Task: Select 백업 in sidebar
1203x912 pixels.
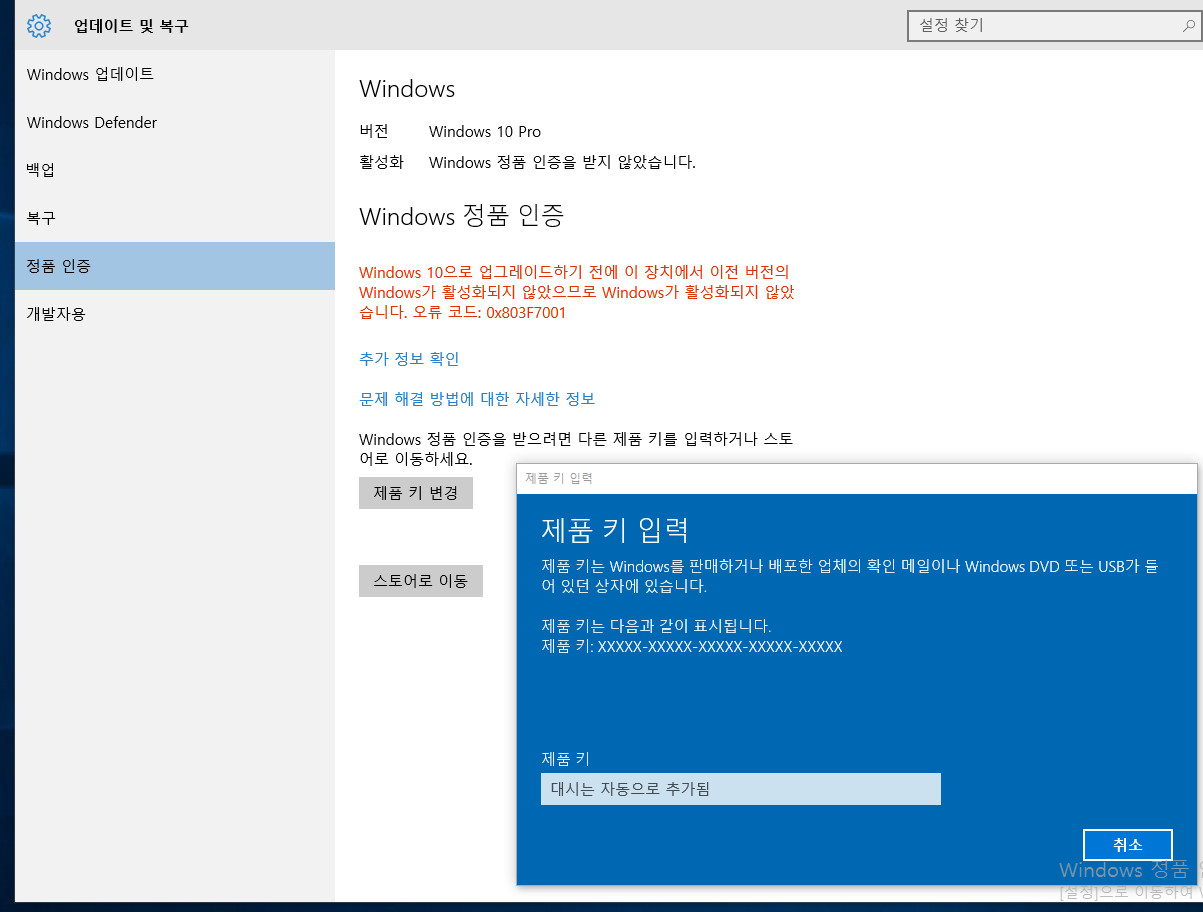Action: (175, 170)
